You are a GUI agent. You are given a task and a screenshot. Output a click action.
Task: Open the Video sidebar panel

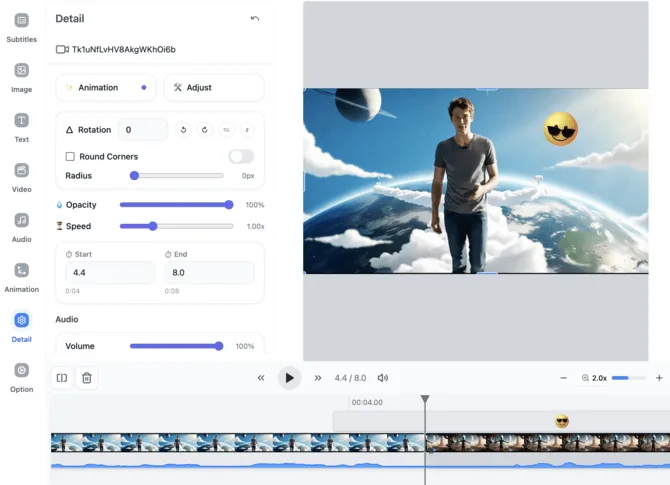21,178
